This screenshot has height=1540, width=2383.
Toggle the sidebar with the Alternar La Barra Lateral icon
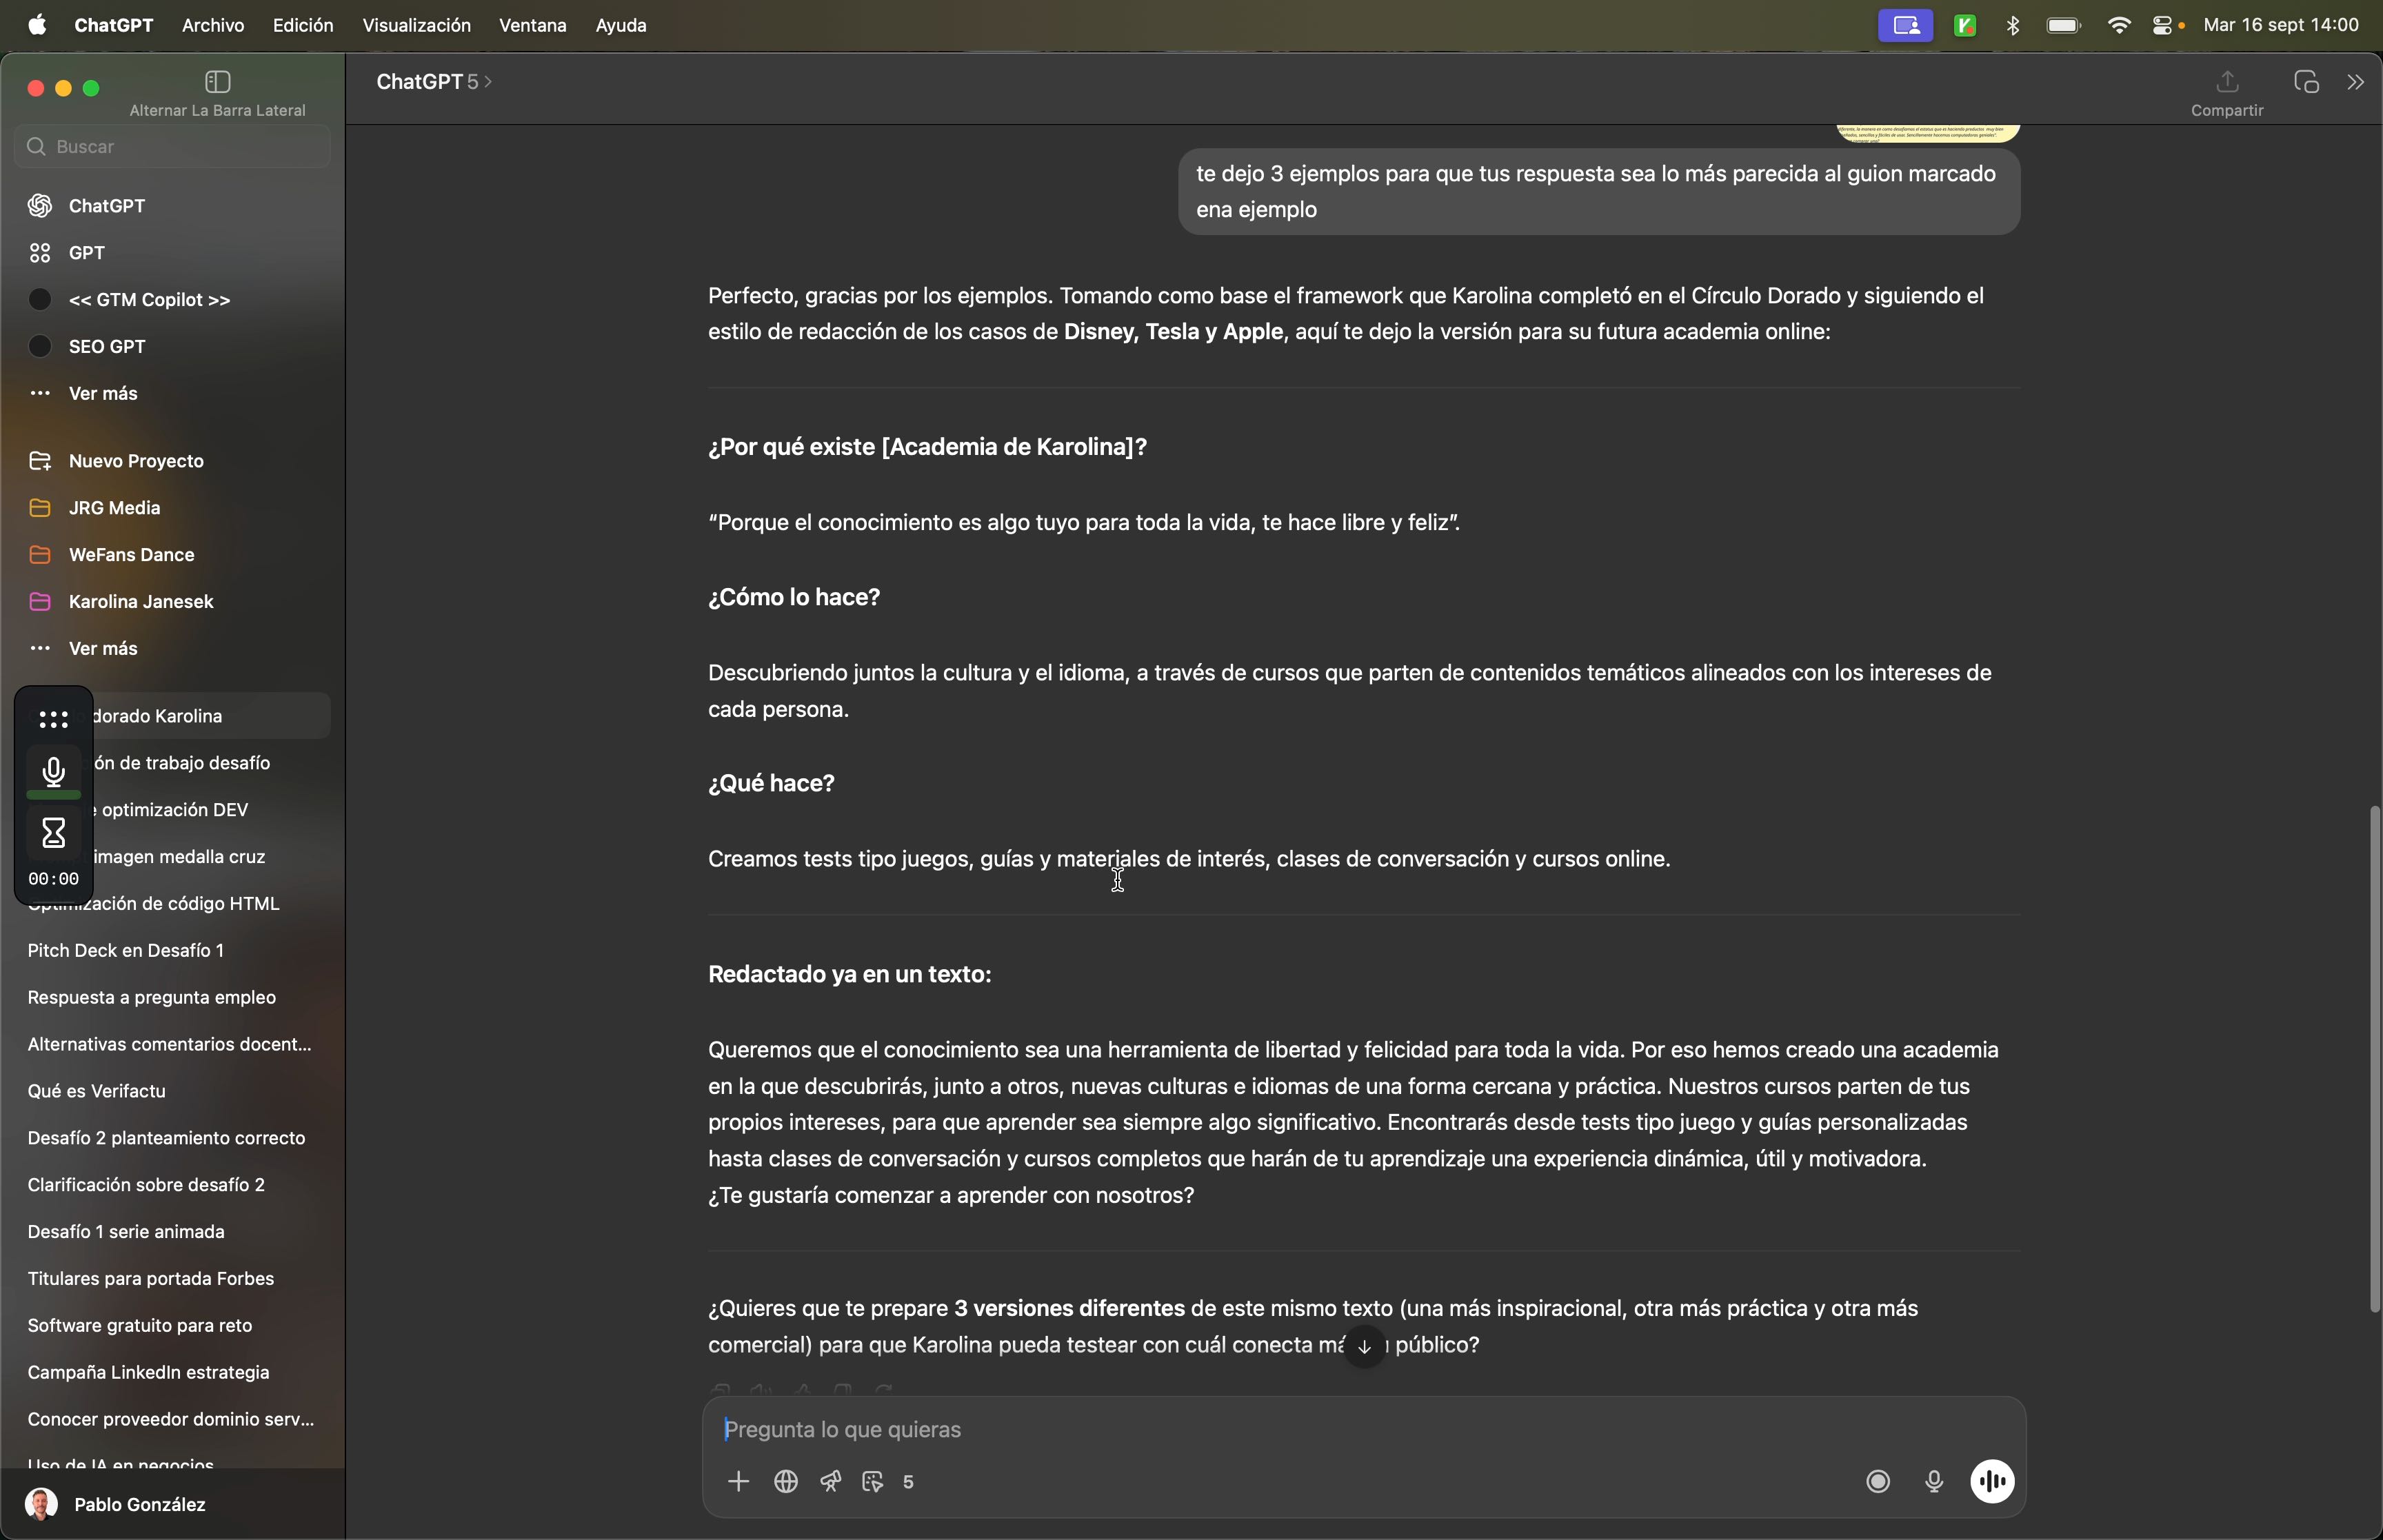click(x=217, y=82)
